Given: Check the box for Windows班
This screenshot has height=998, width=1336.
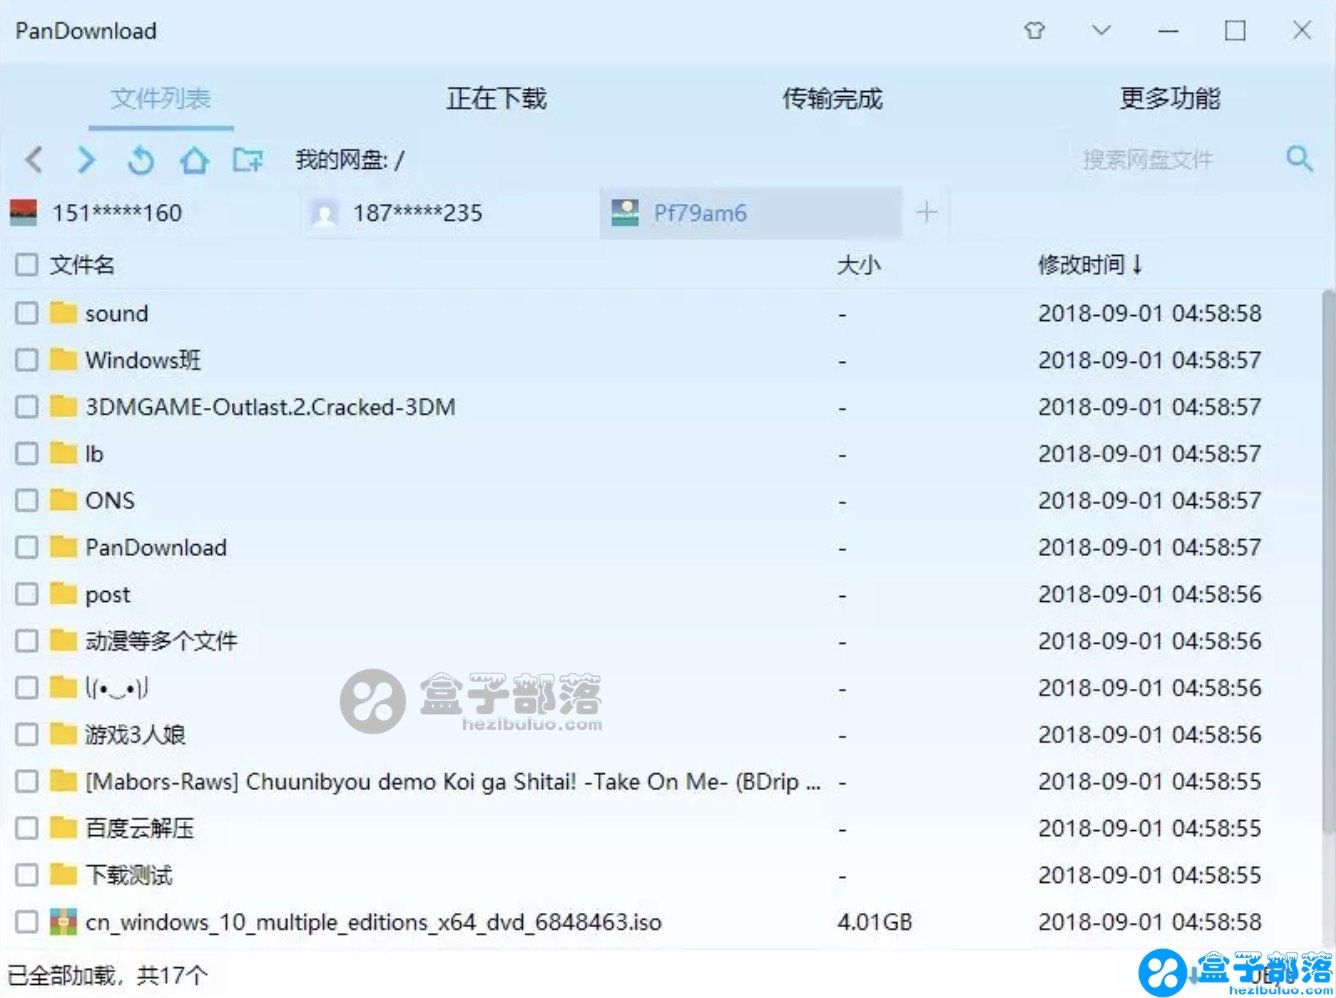Looking at the screenshot, I should coord(27,359).
